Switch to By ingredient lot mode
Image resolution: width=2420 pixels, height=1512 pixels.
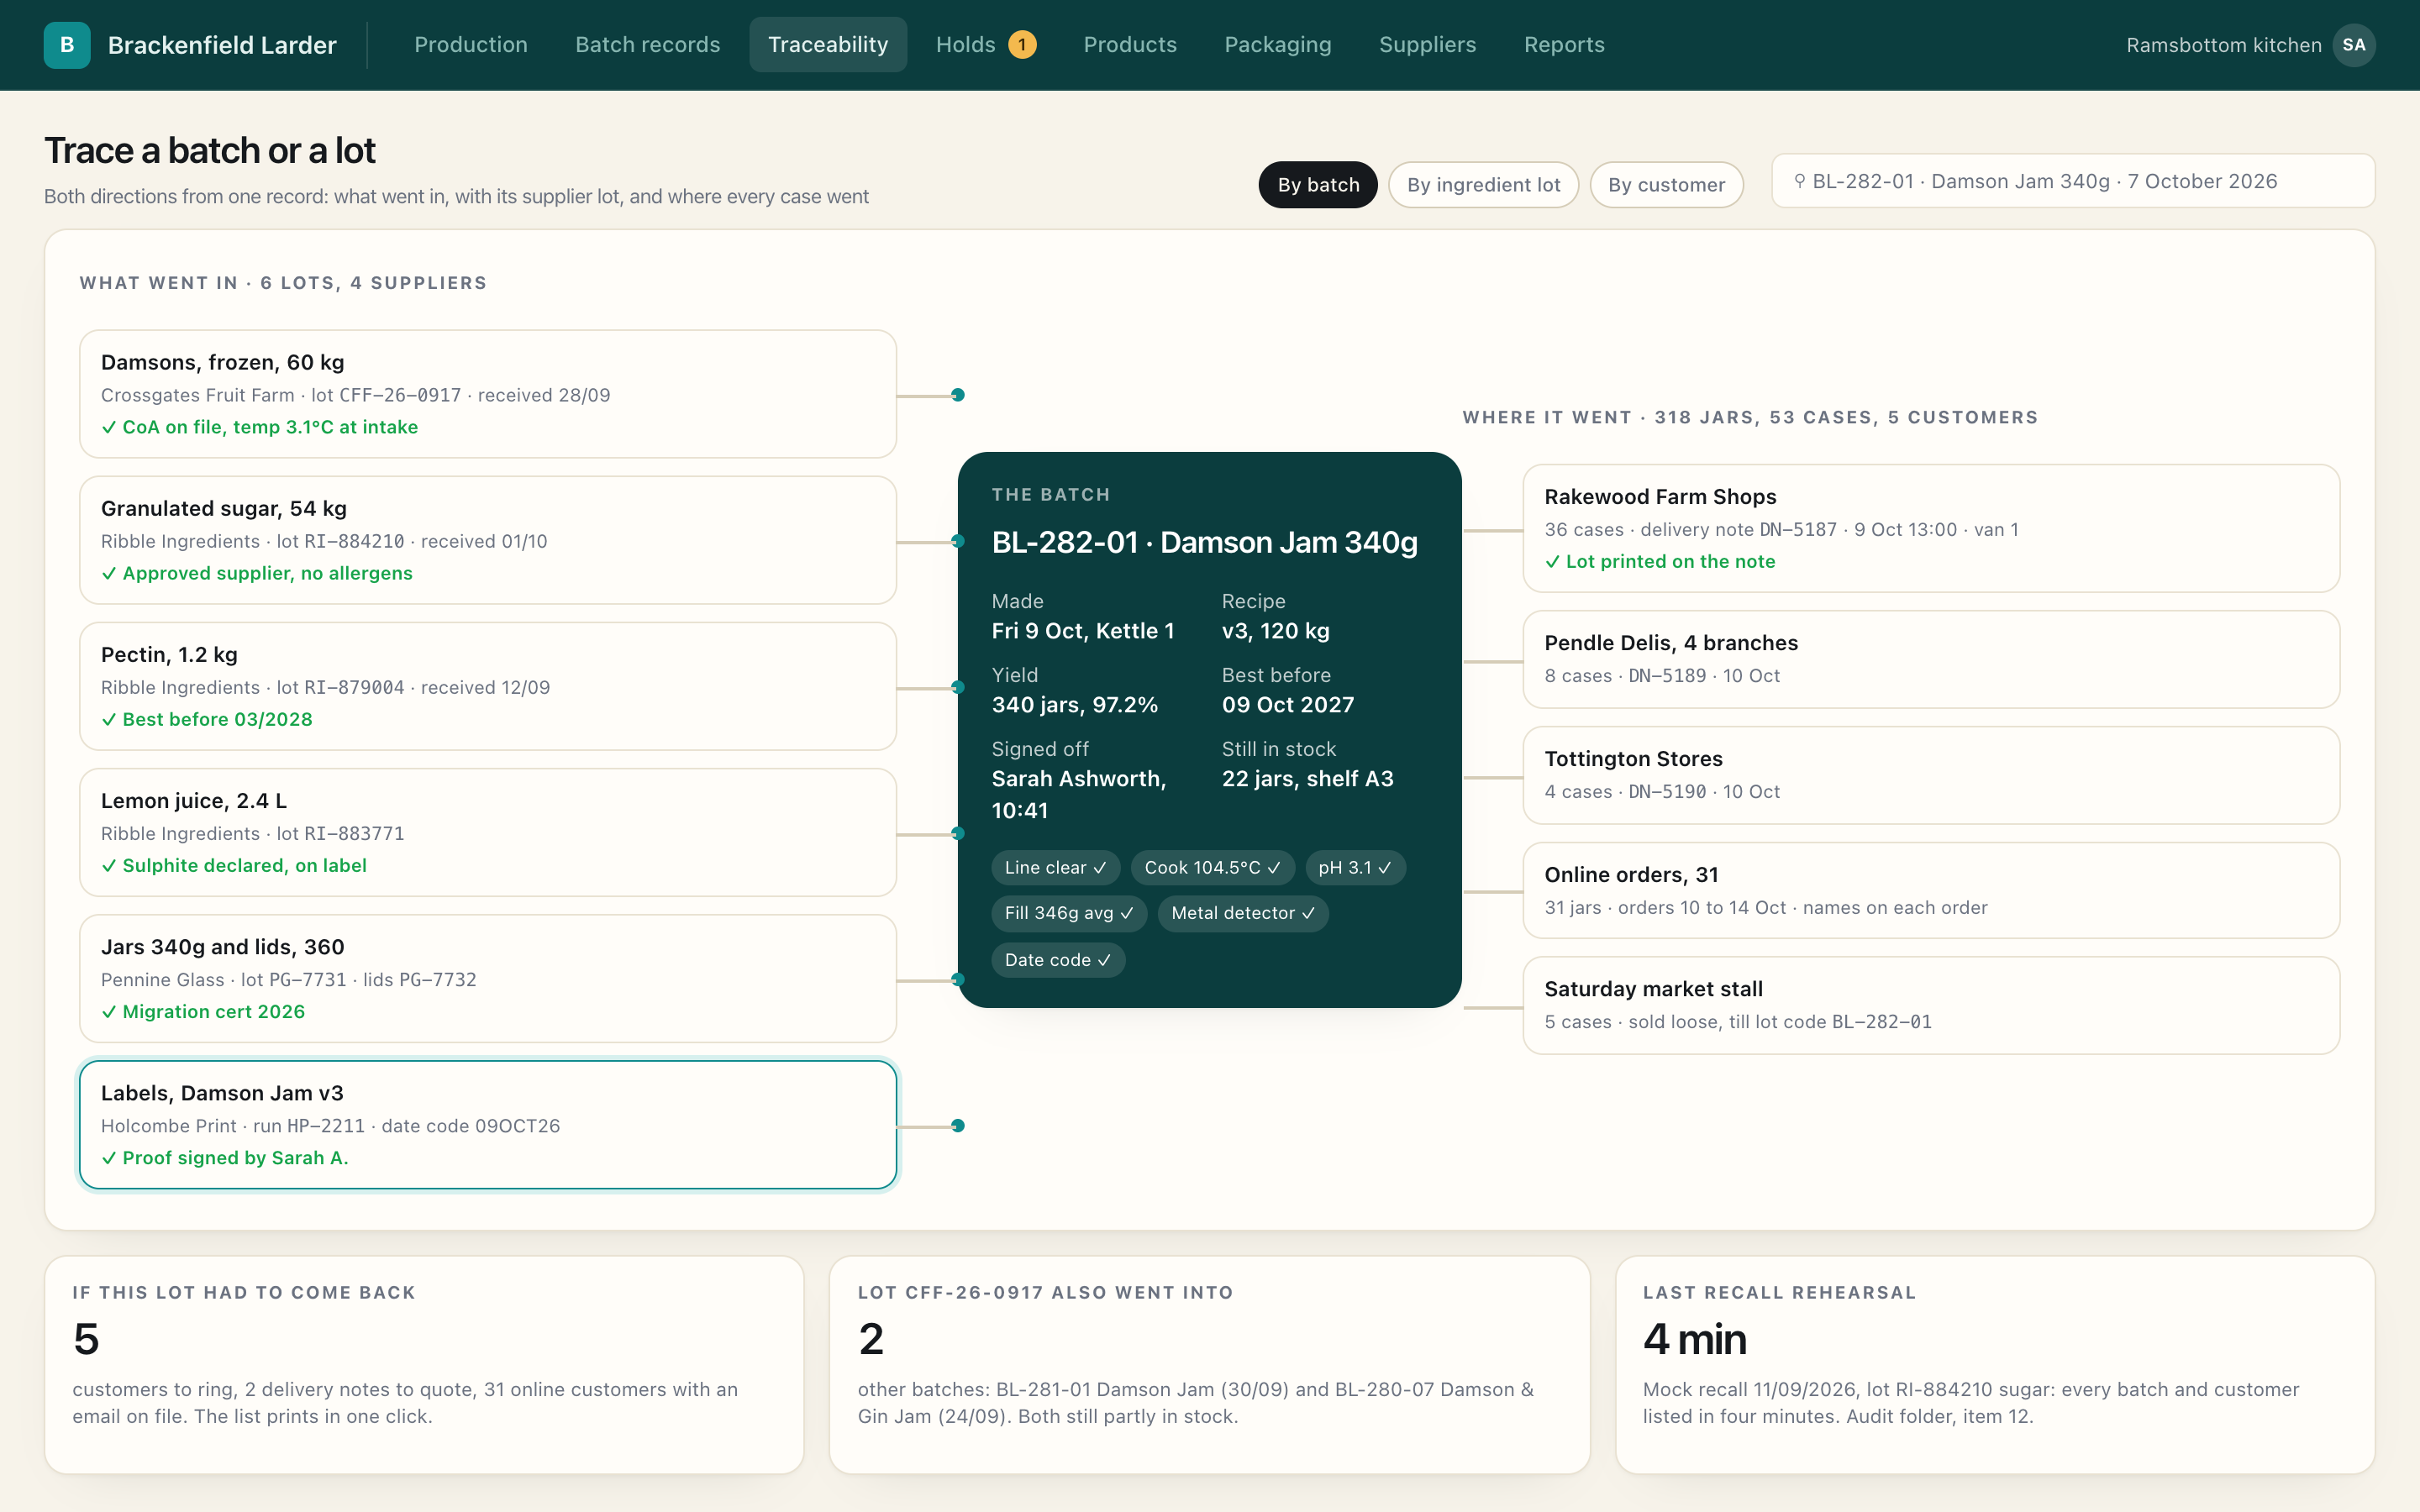point(1483,185)
